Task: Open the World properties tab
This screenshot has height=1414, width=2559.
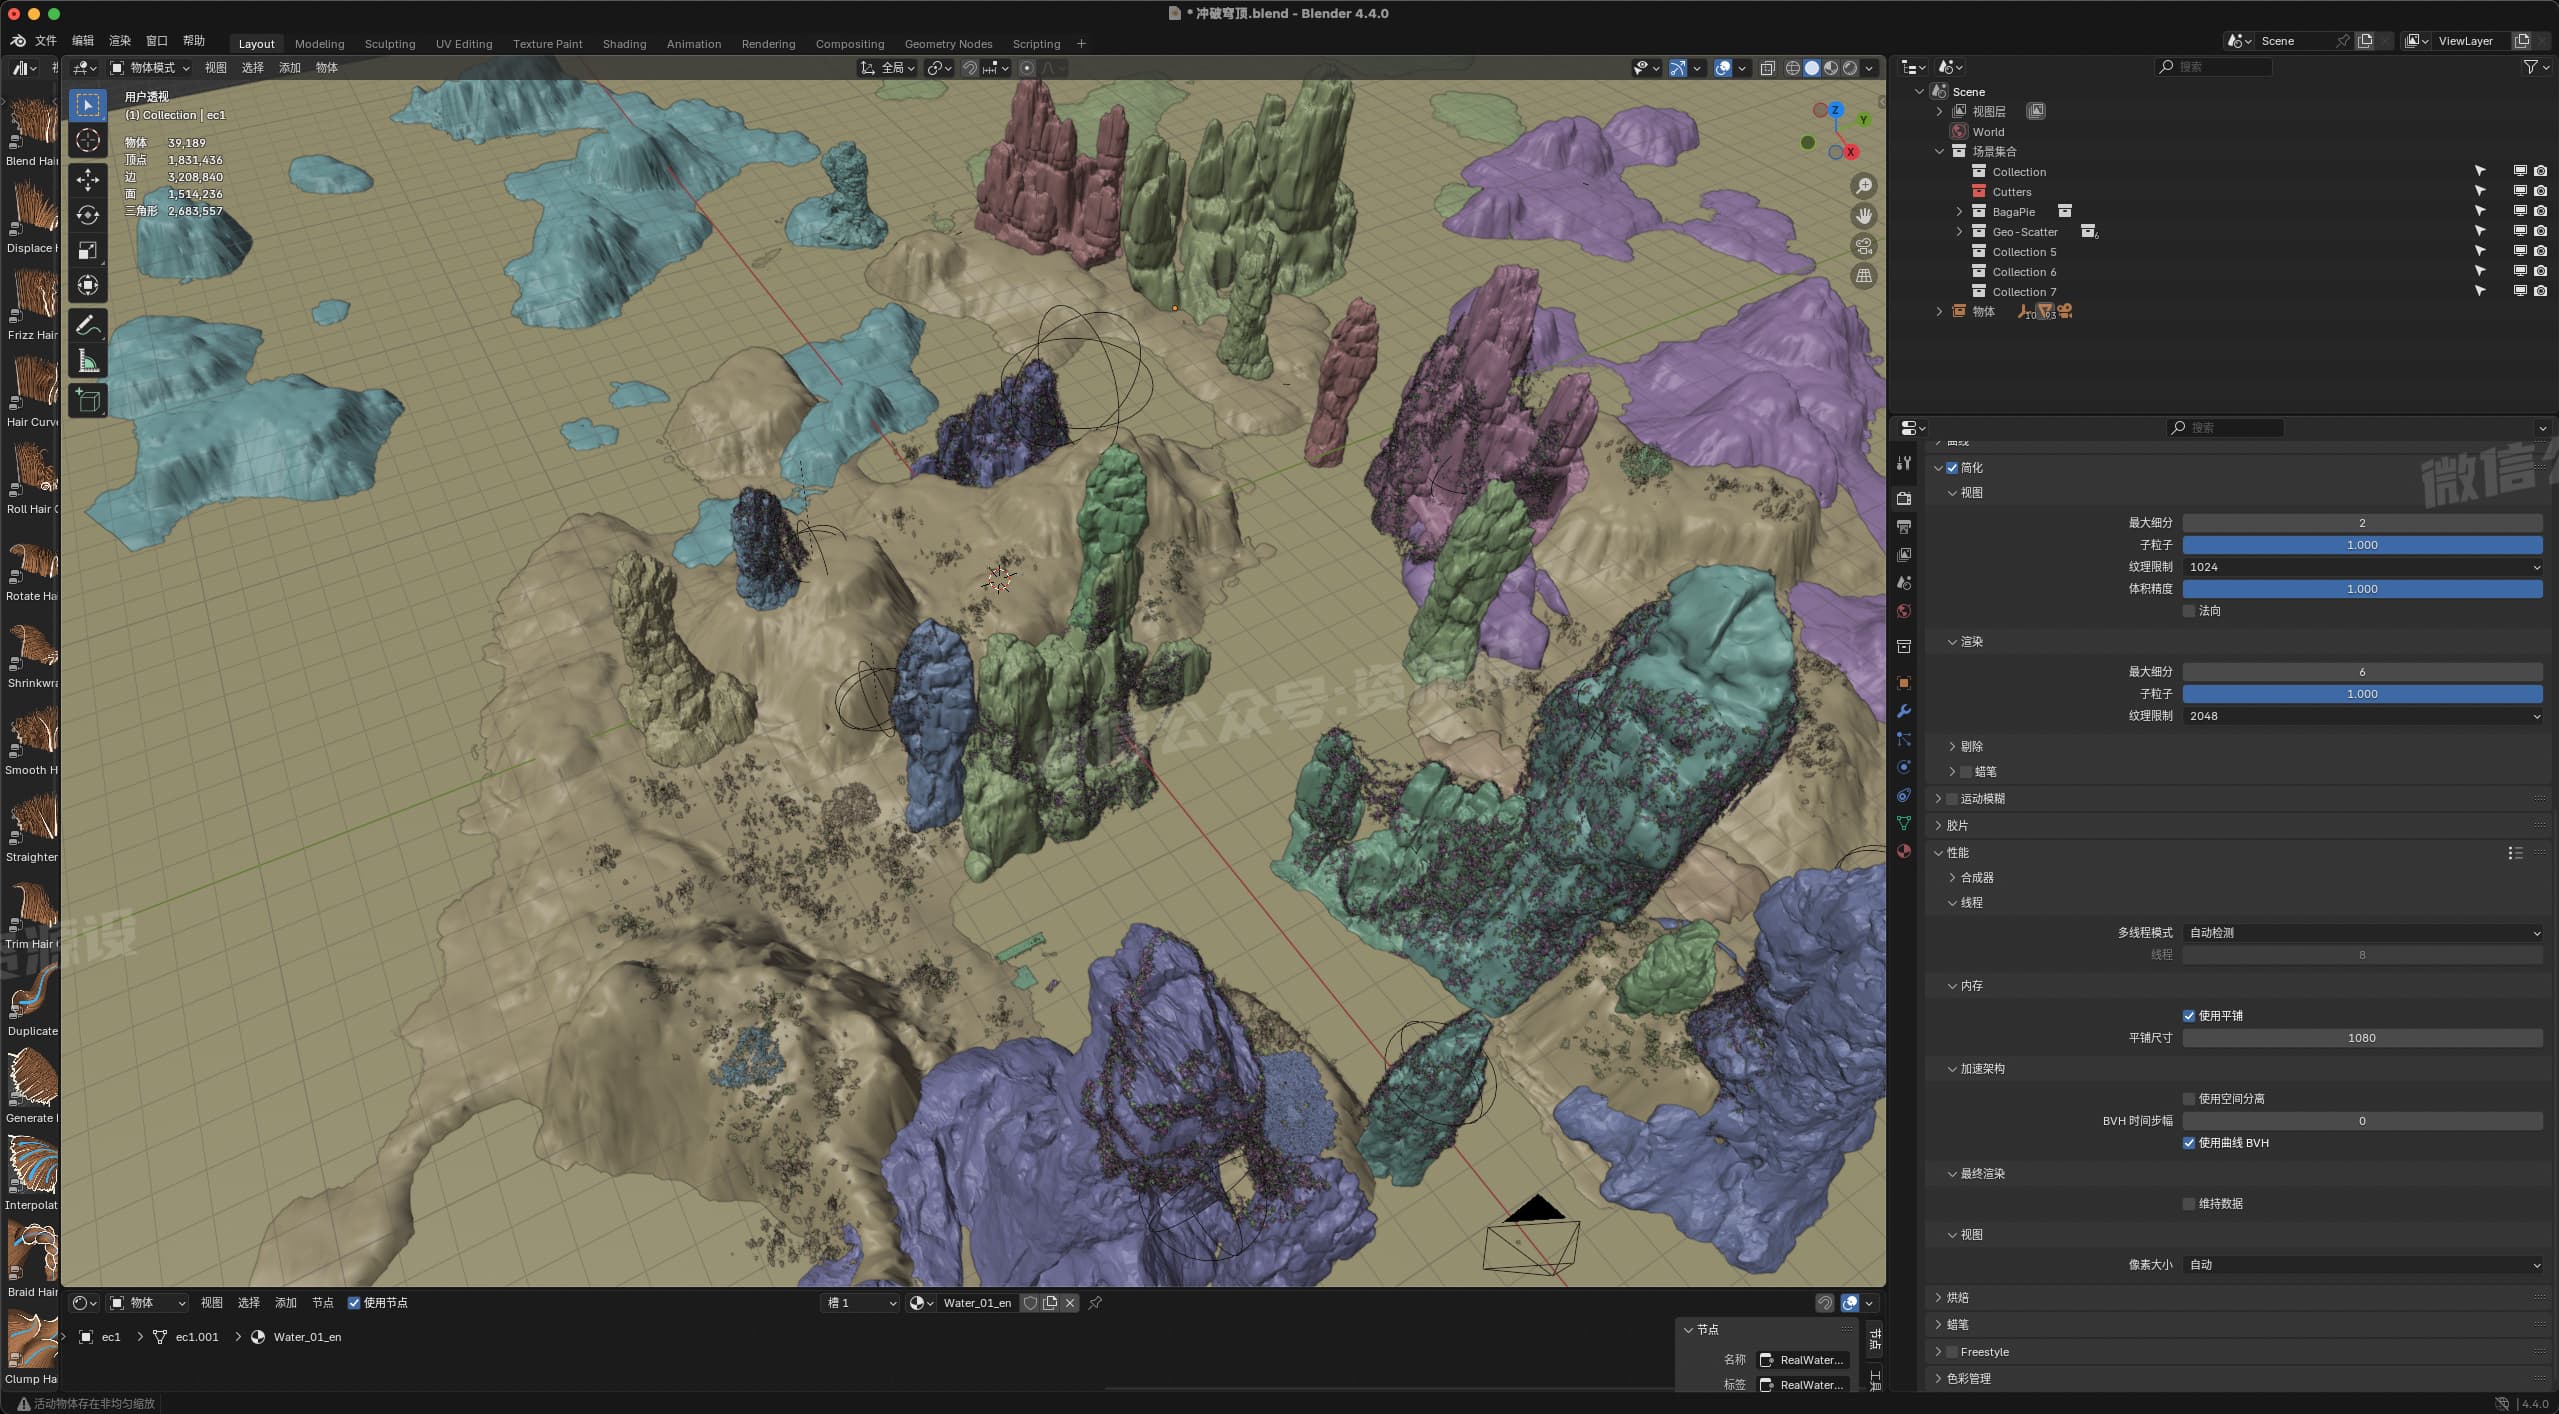Action: 1904,611
